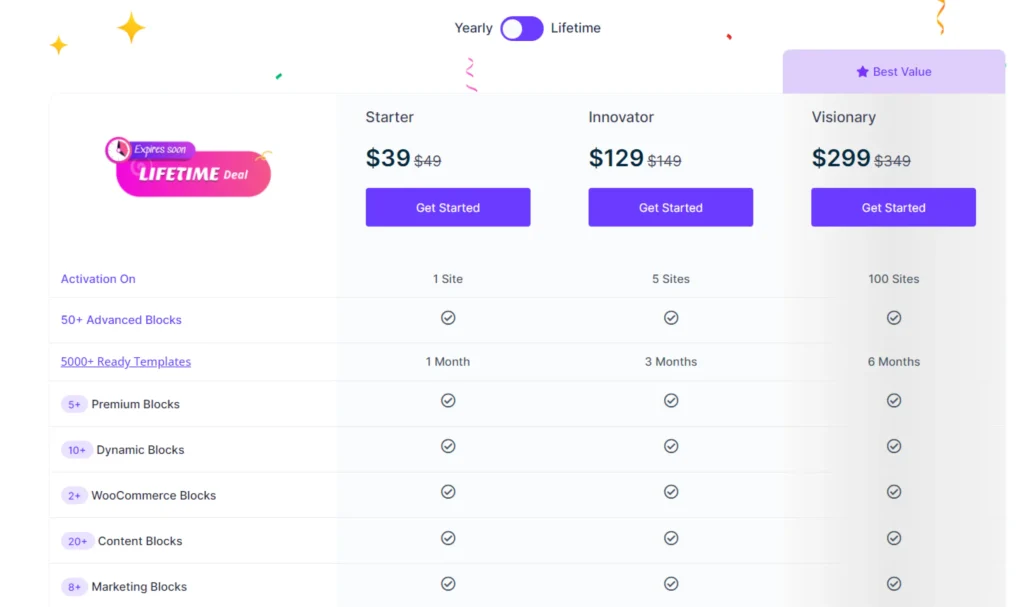Click the Best Value badge

pyautogui.click(x=893, y=71)
